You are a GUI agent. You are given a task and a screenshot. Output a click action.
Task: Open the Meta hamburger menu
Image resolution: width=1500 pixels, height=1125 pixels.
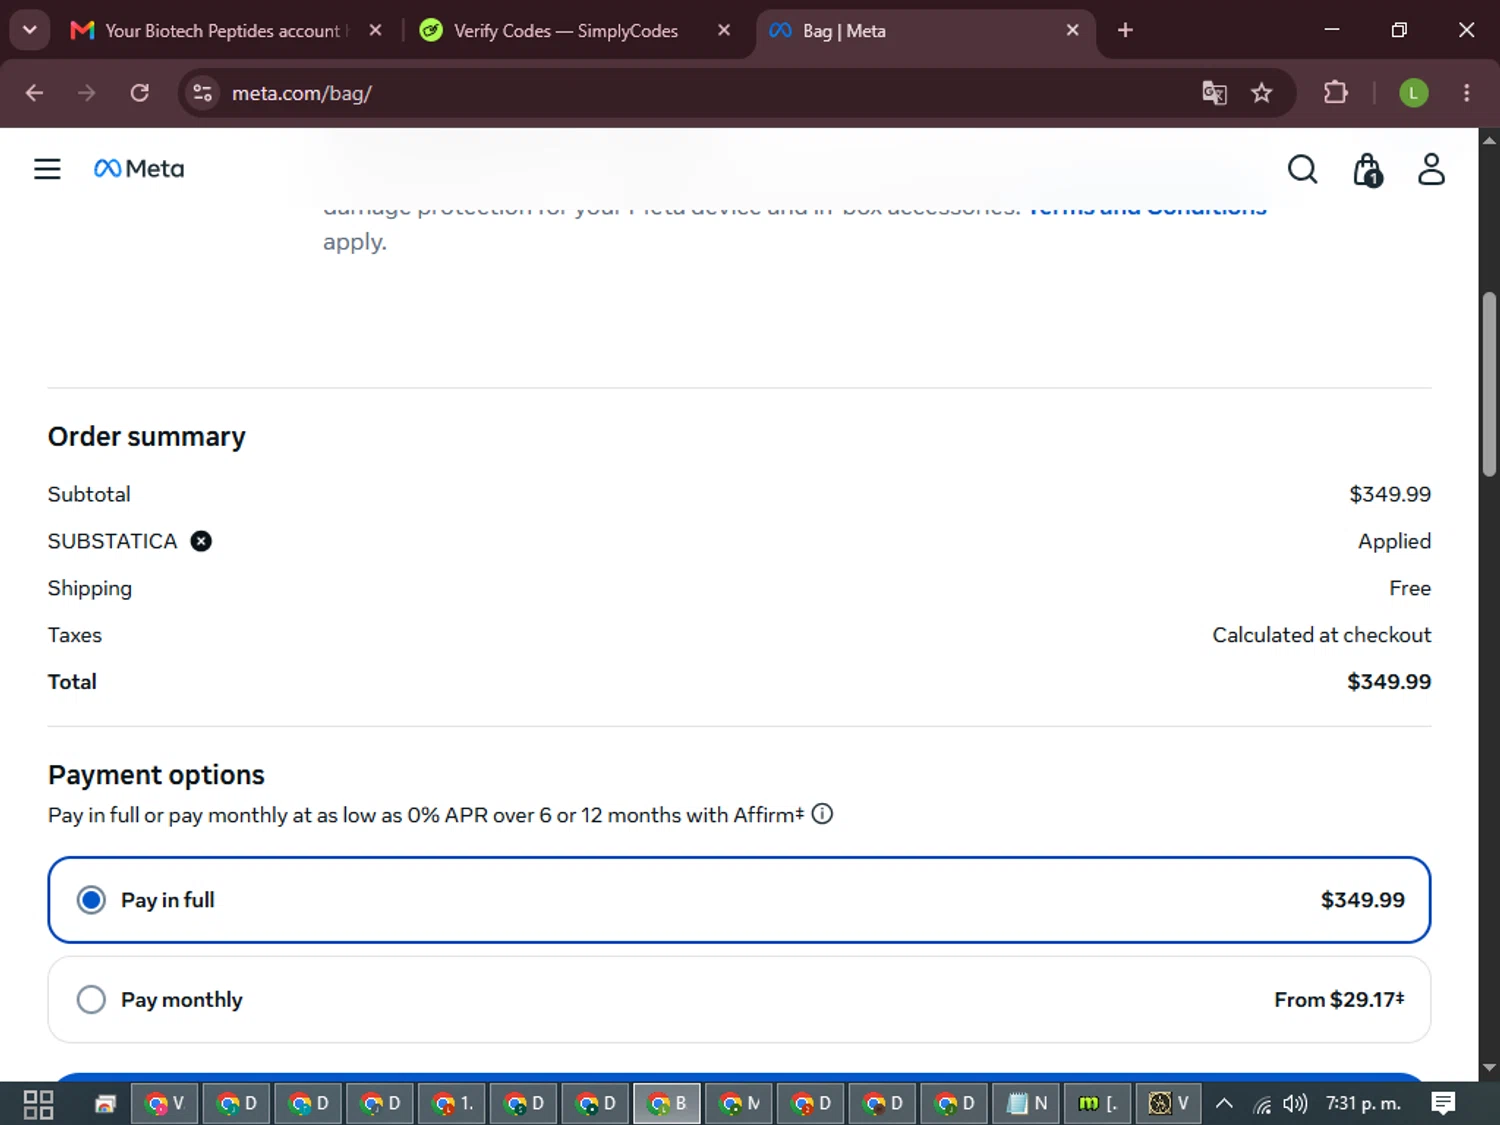tap(47, 169)
